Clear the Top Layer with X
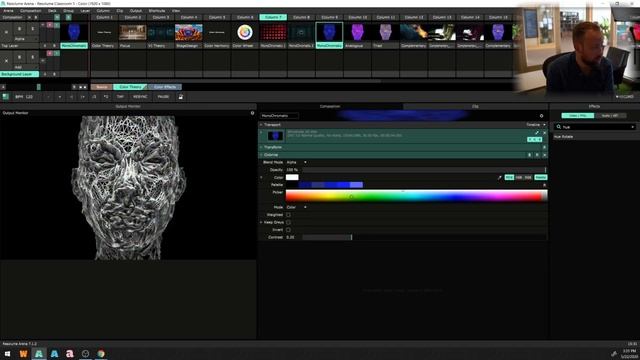 (7, 32)
